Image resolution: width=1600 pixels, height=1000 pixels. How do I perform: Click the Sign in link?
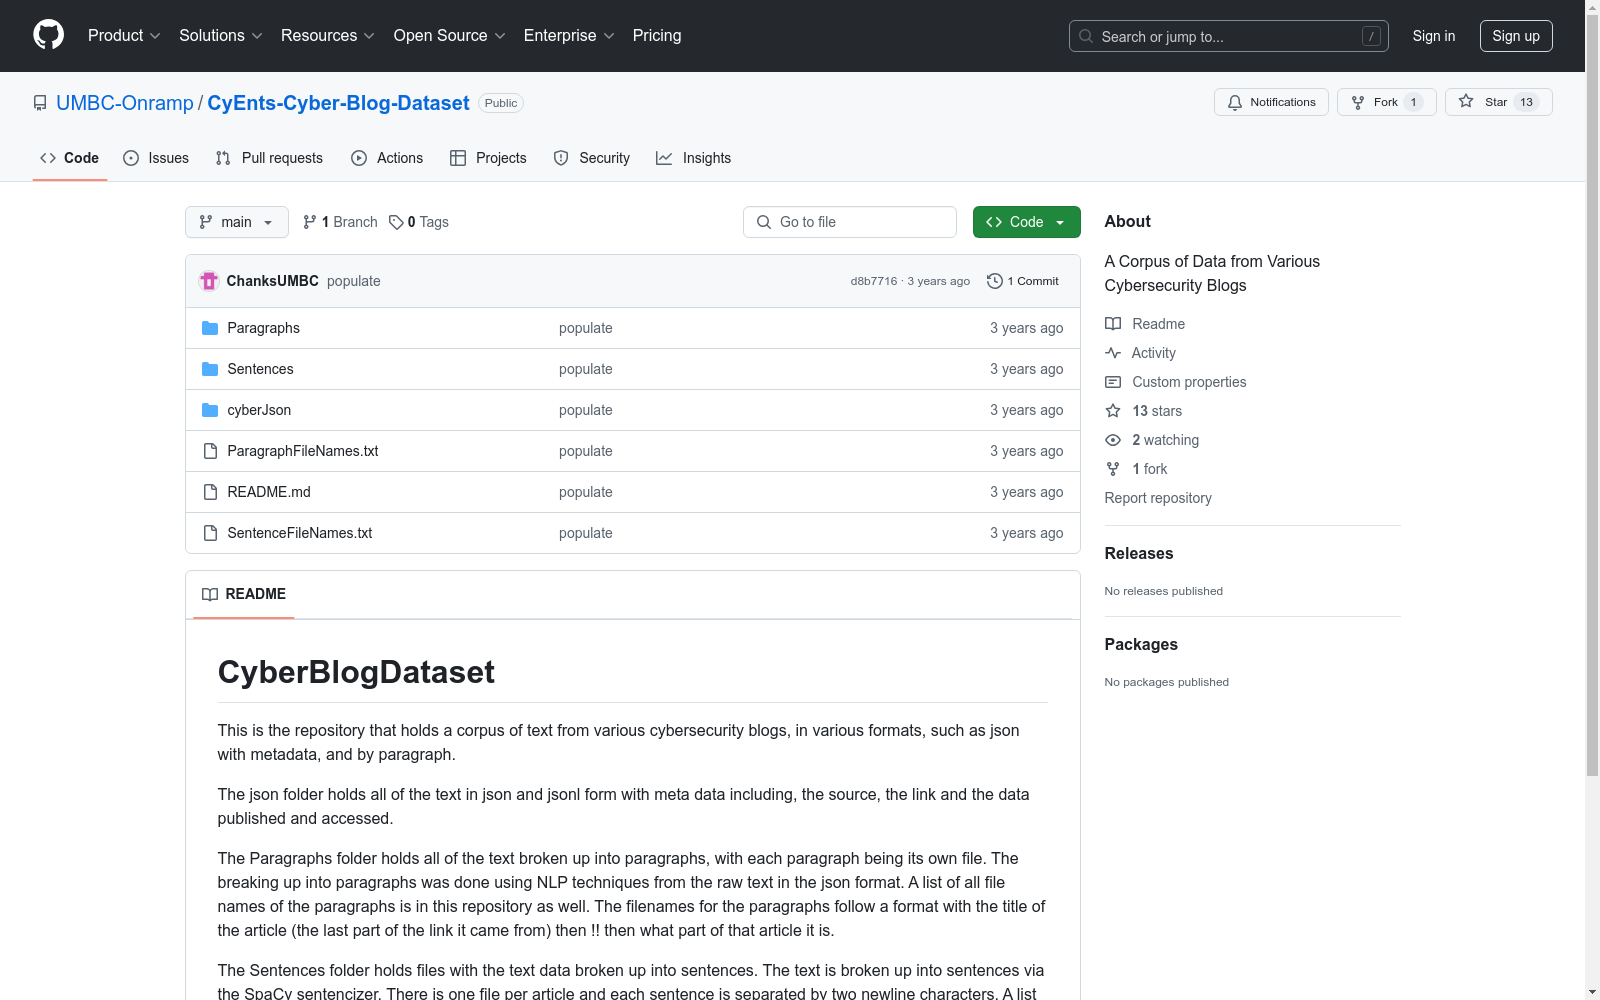(1434, 36)
